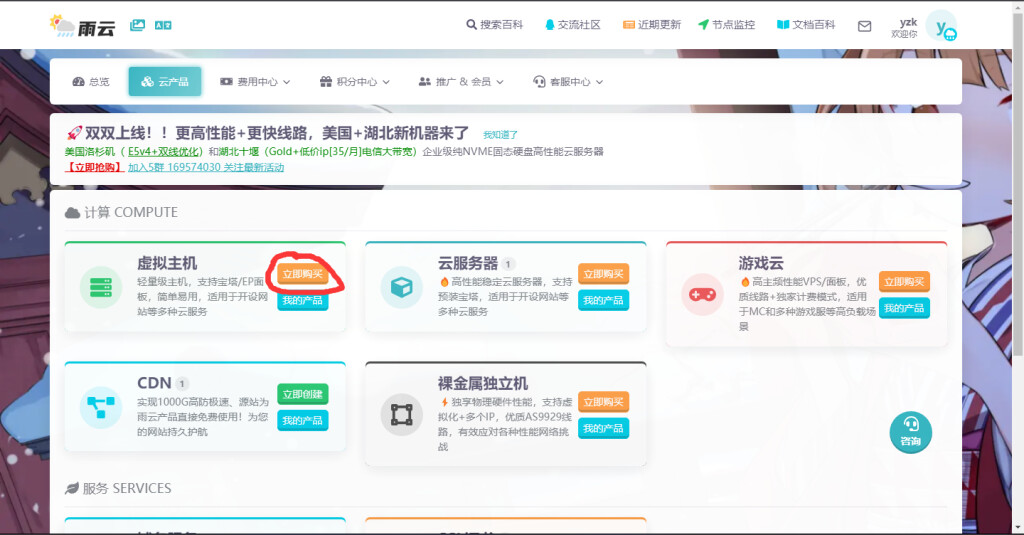Open 我的产品 for 游戏云
The image size is (1024, 535).
[904, 308]
